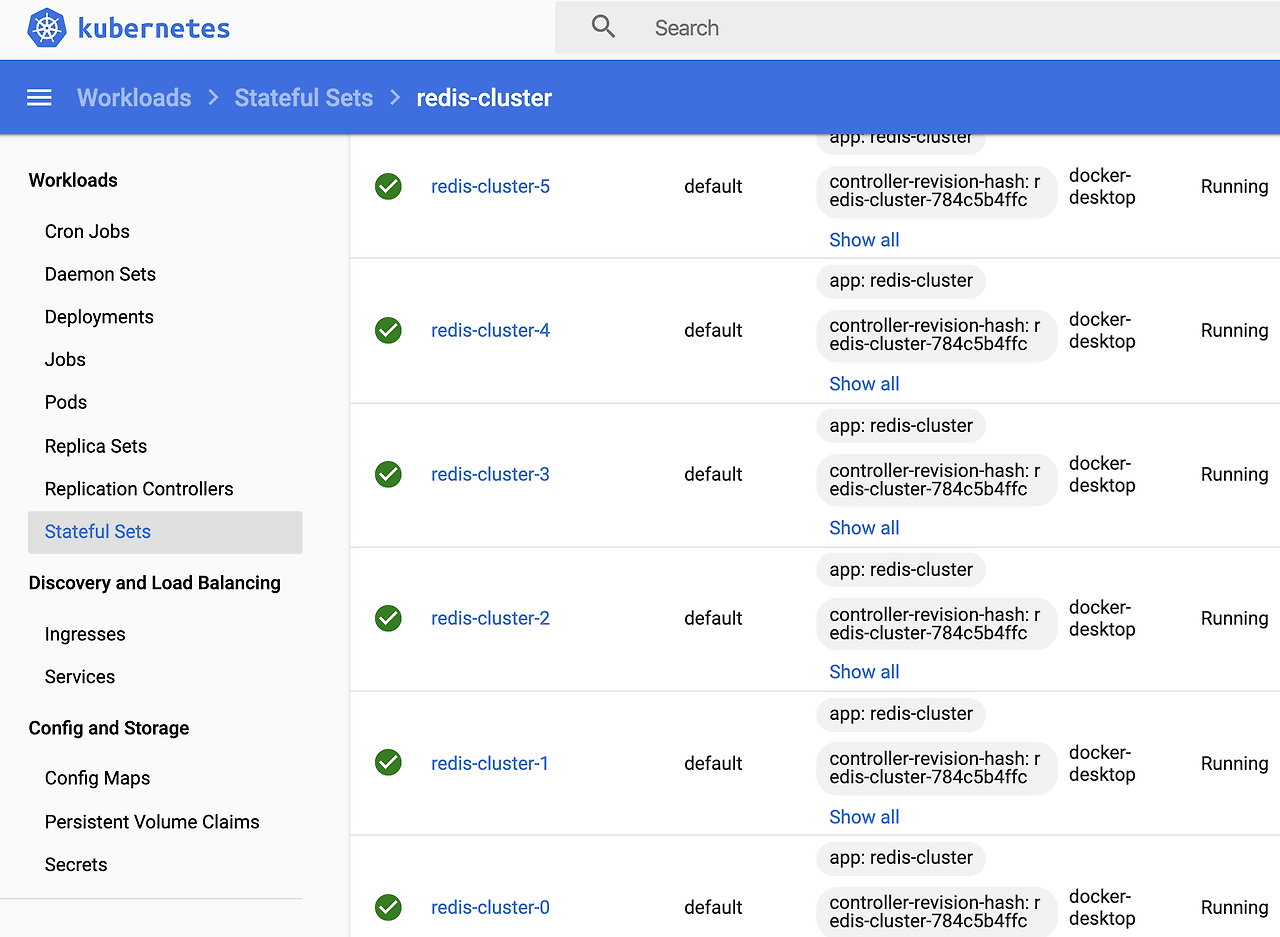Click green status check for redis-cluster-2
The width and height of the screenshot is (1280, 937).
click(388, 618)
